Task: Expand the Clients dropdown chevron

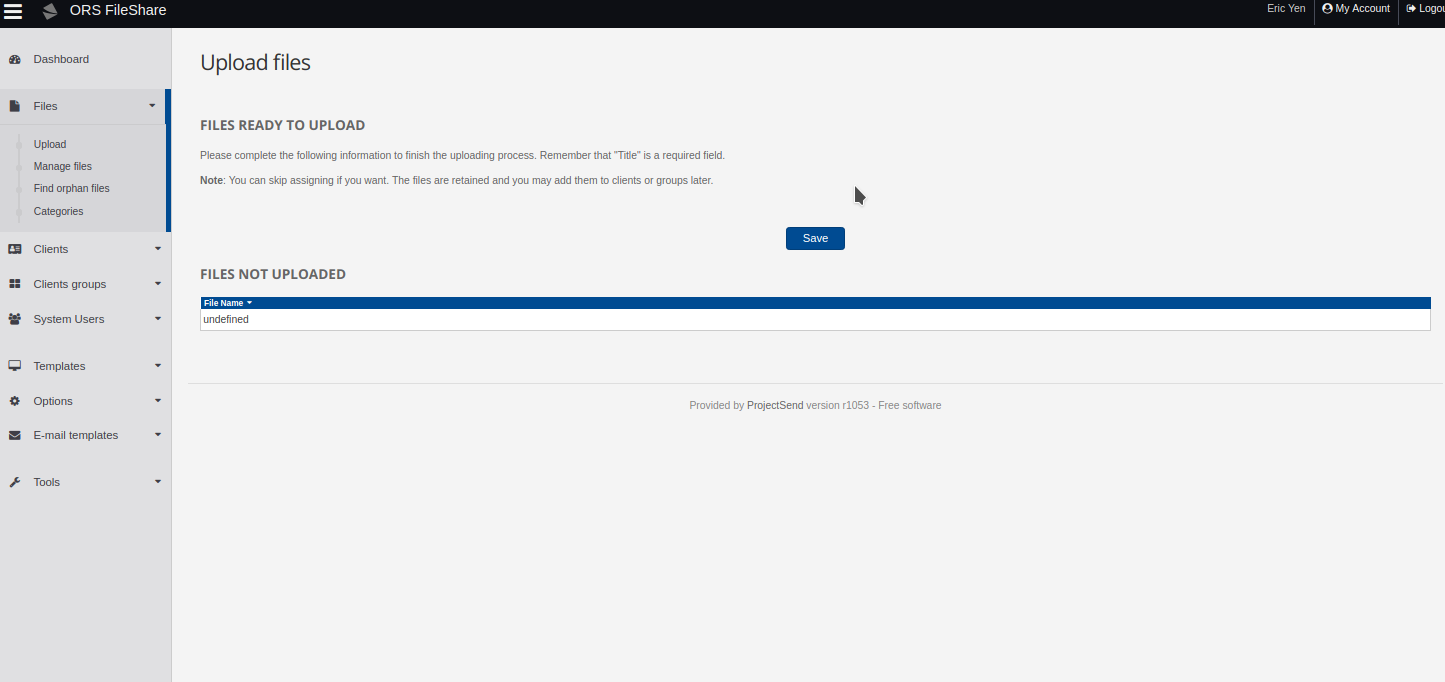Action: point(157,248)
